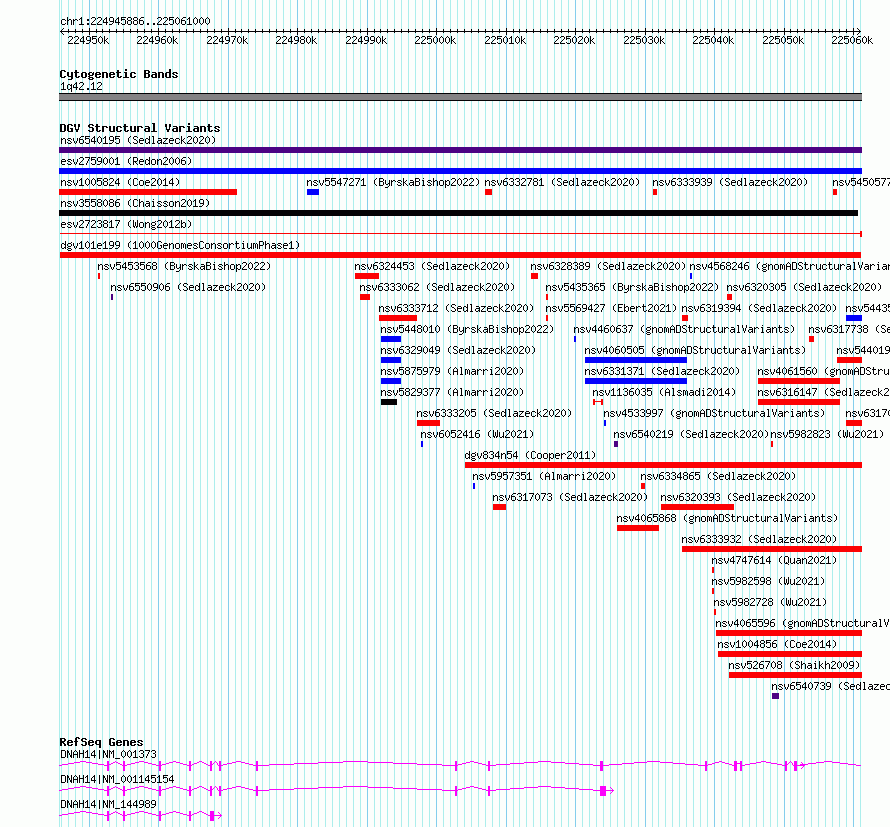Click nsv5957351 (Almarri2020) label

click(544, 476)
